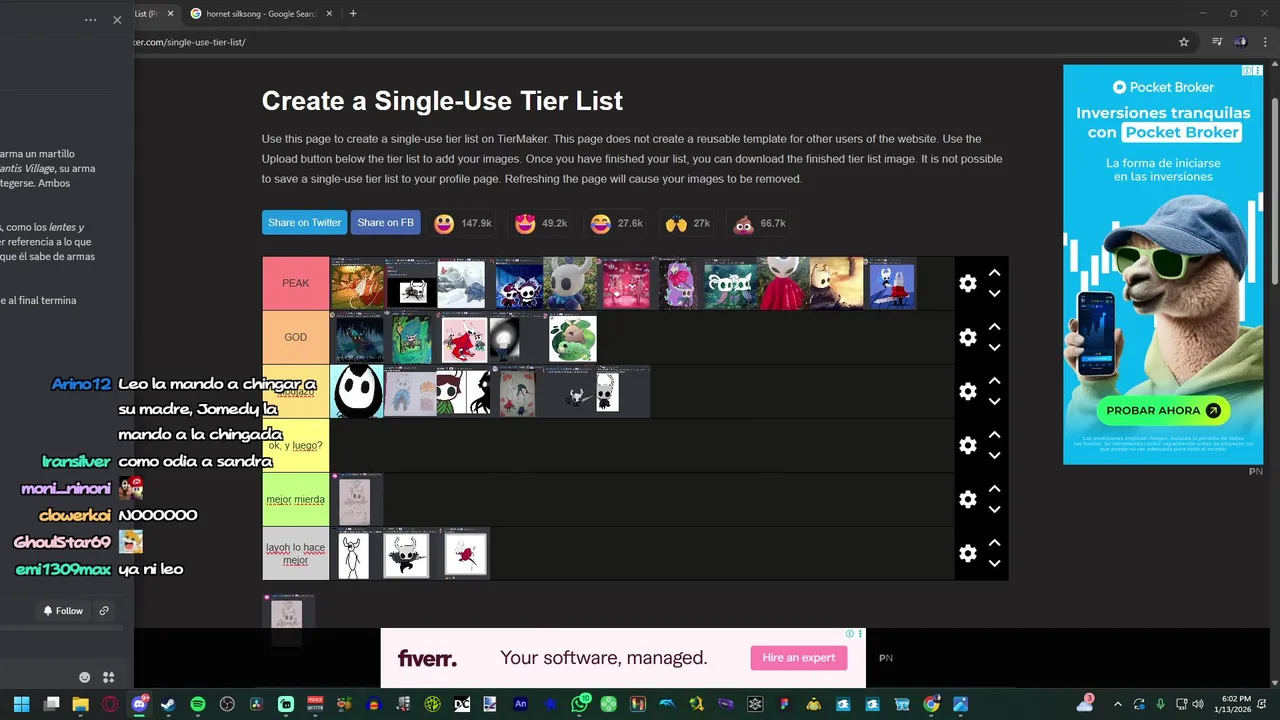Open settings gear for the PEAK tier row
This screenshot has width=1280, height=720.
pos(967,283)
